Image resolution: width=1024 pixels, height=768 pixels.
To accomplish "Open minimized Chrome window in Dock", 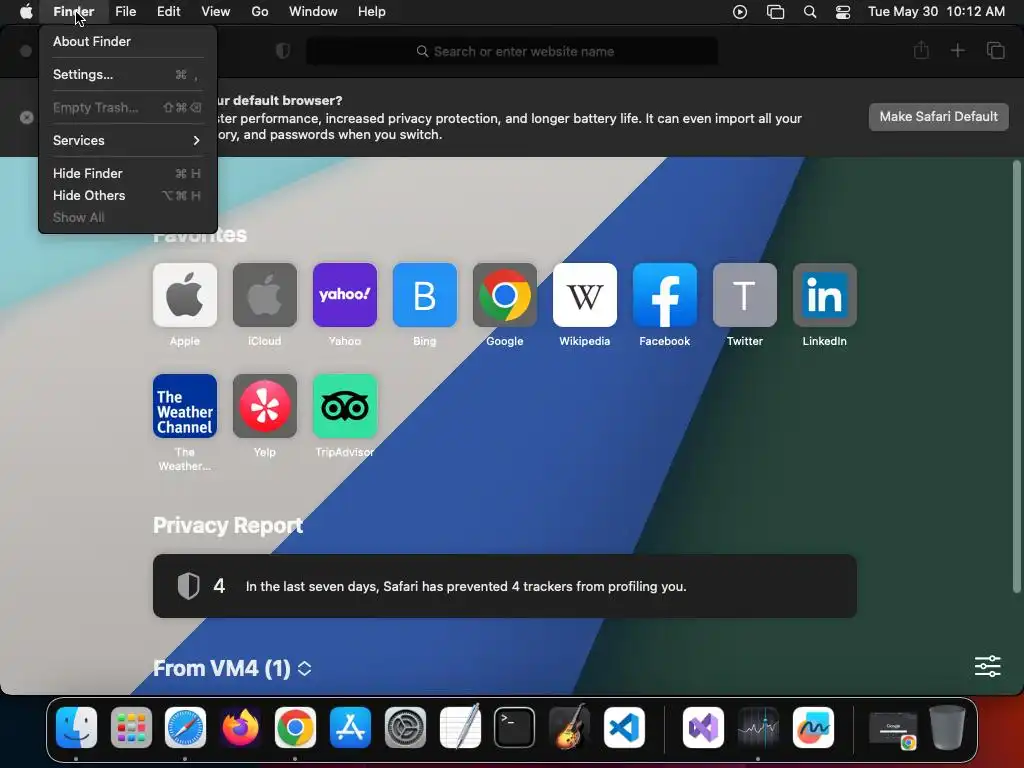I will pyautogui.click(x=893, y=729).
